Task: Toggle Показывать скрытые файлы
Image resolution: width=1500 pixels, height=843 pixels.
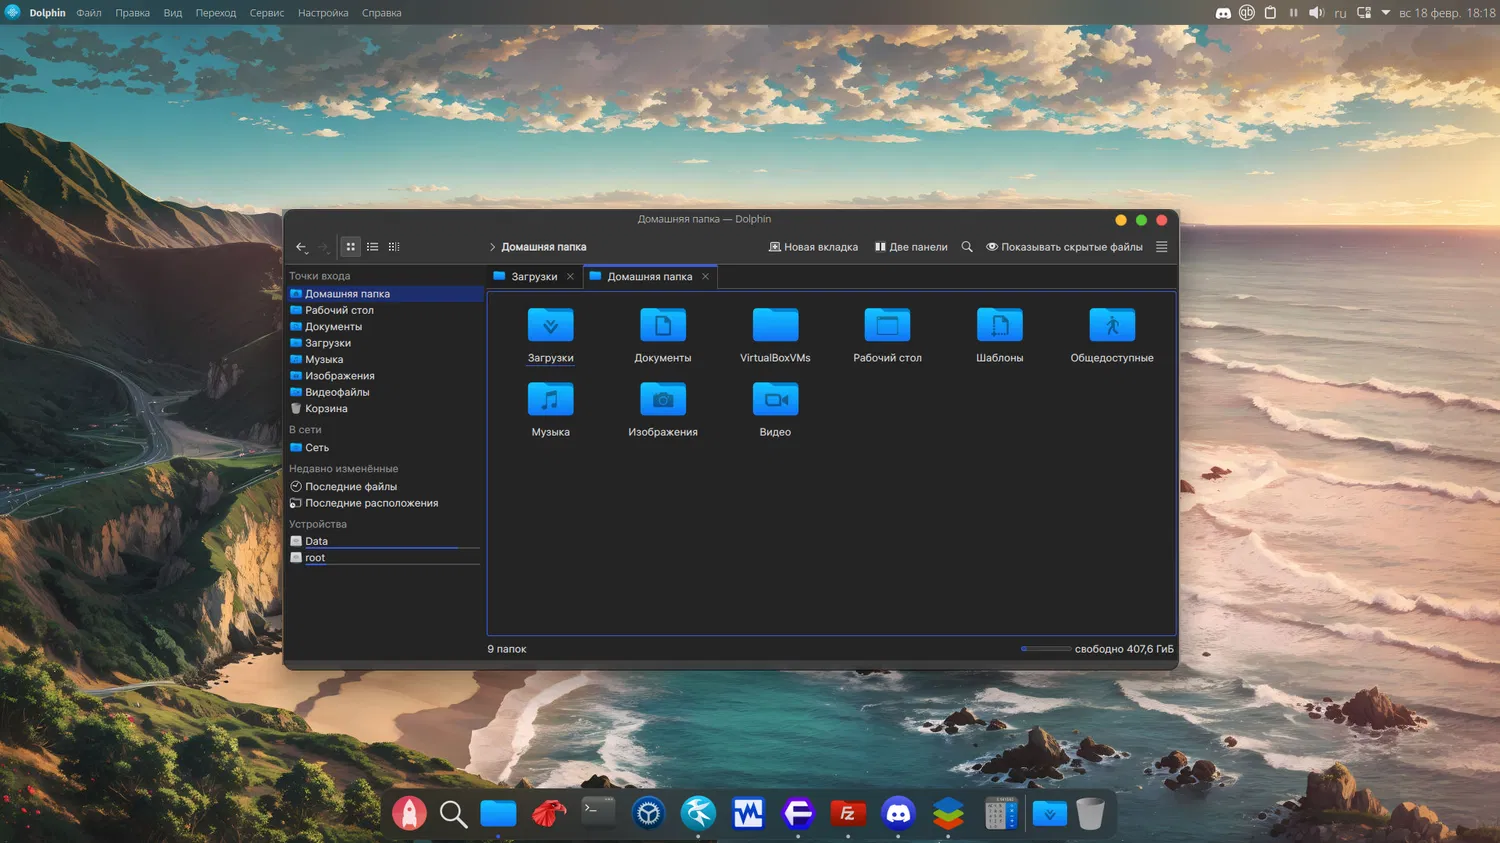Action: pos(1064,247)
